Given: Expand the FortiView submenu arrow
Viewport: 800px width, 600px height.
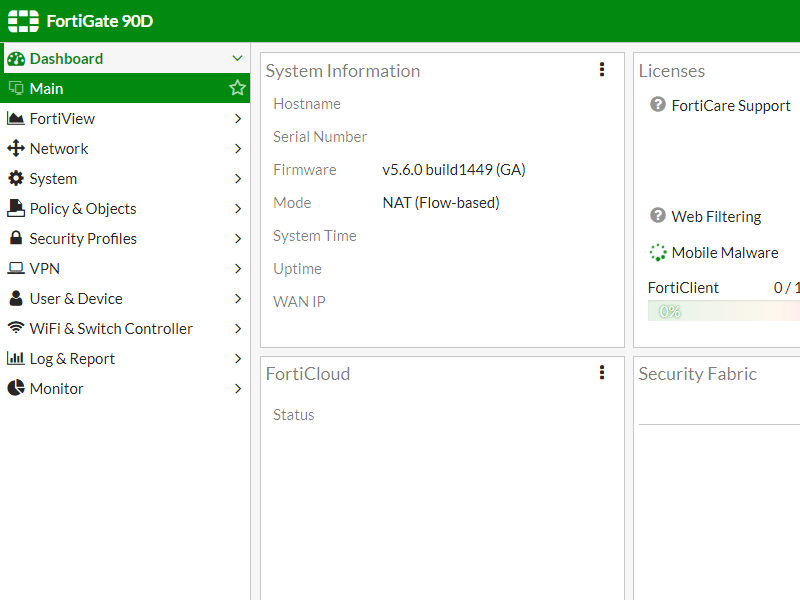Looking at the screenshot, I should (x=238, y=118).
